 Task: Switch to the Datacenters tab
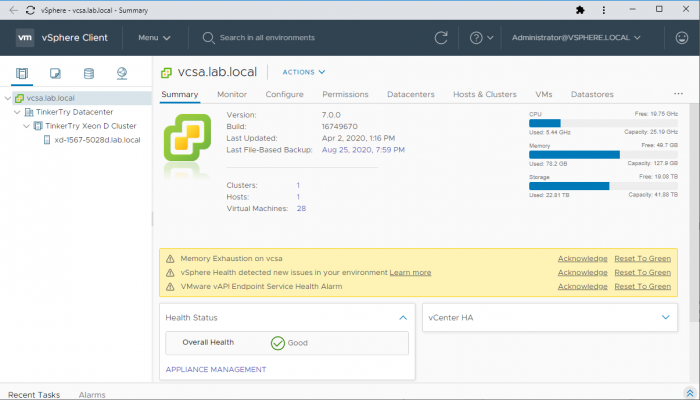(x=411, y=94)
